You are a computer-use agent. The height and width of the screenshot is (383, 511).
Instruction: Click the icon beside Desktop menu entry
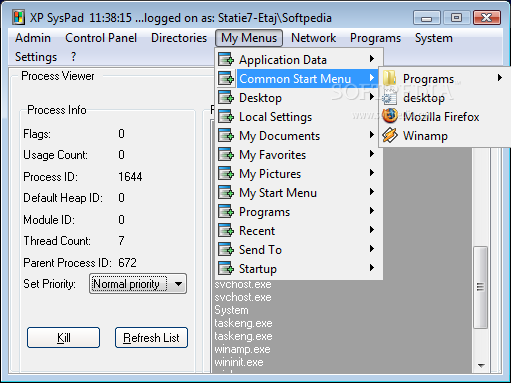(226, 97)
